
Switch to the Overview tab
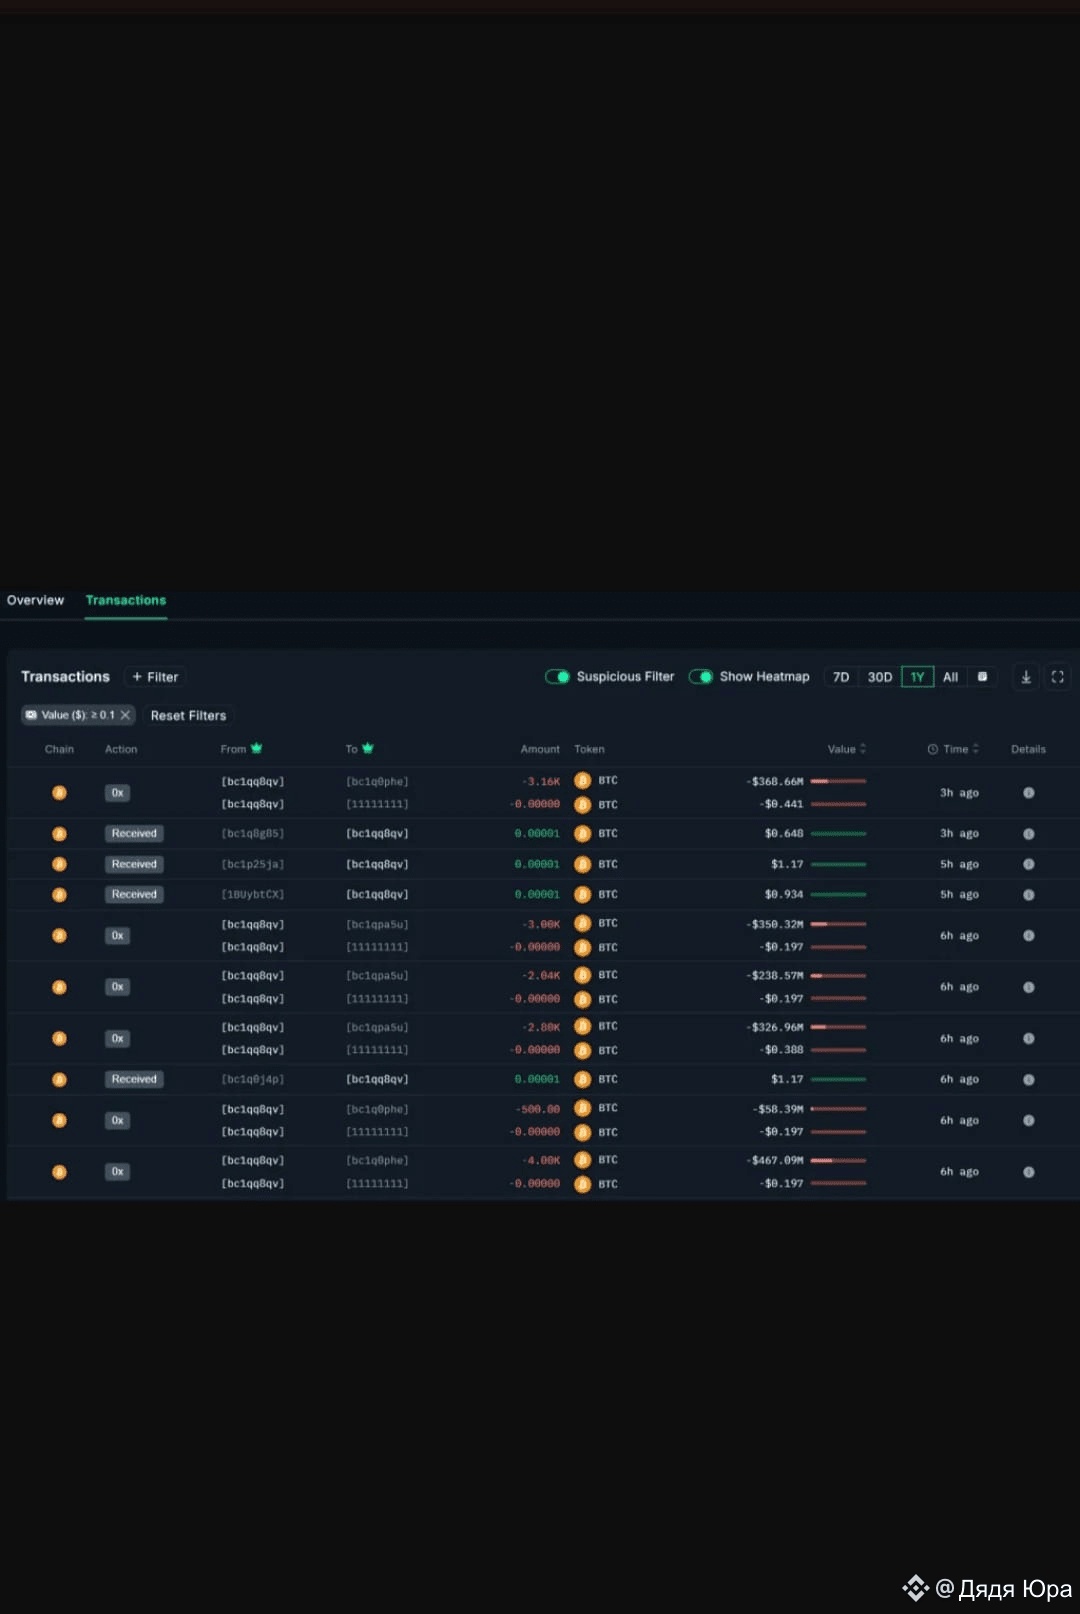point(35,600)
